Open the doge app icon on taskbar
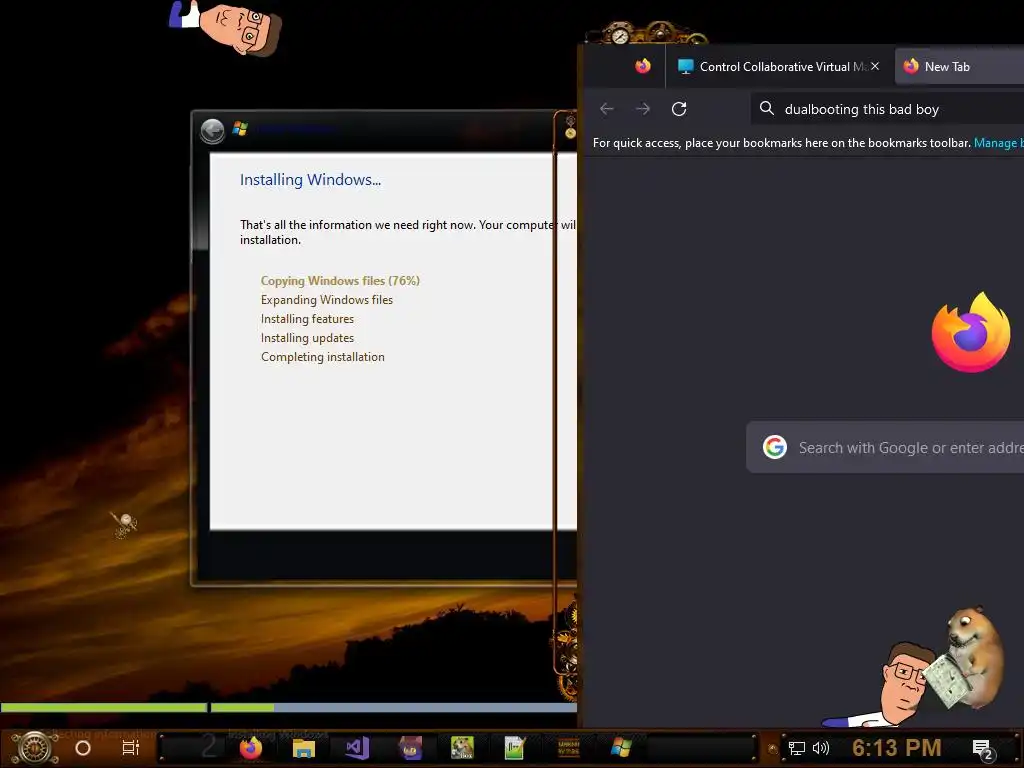This screenshot has width=1024, height=768. (x=462, y=748)
